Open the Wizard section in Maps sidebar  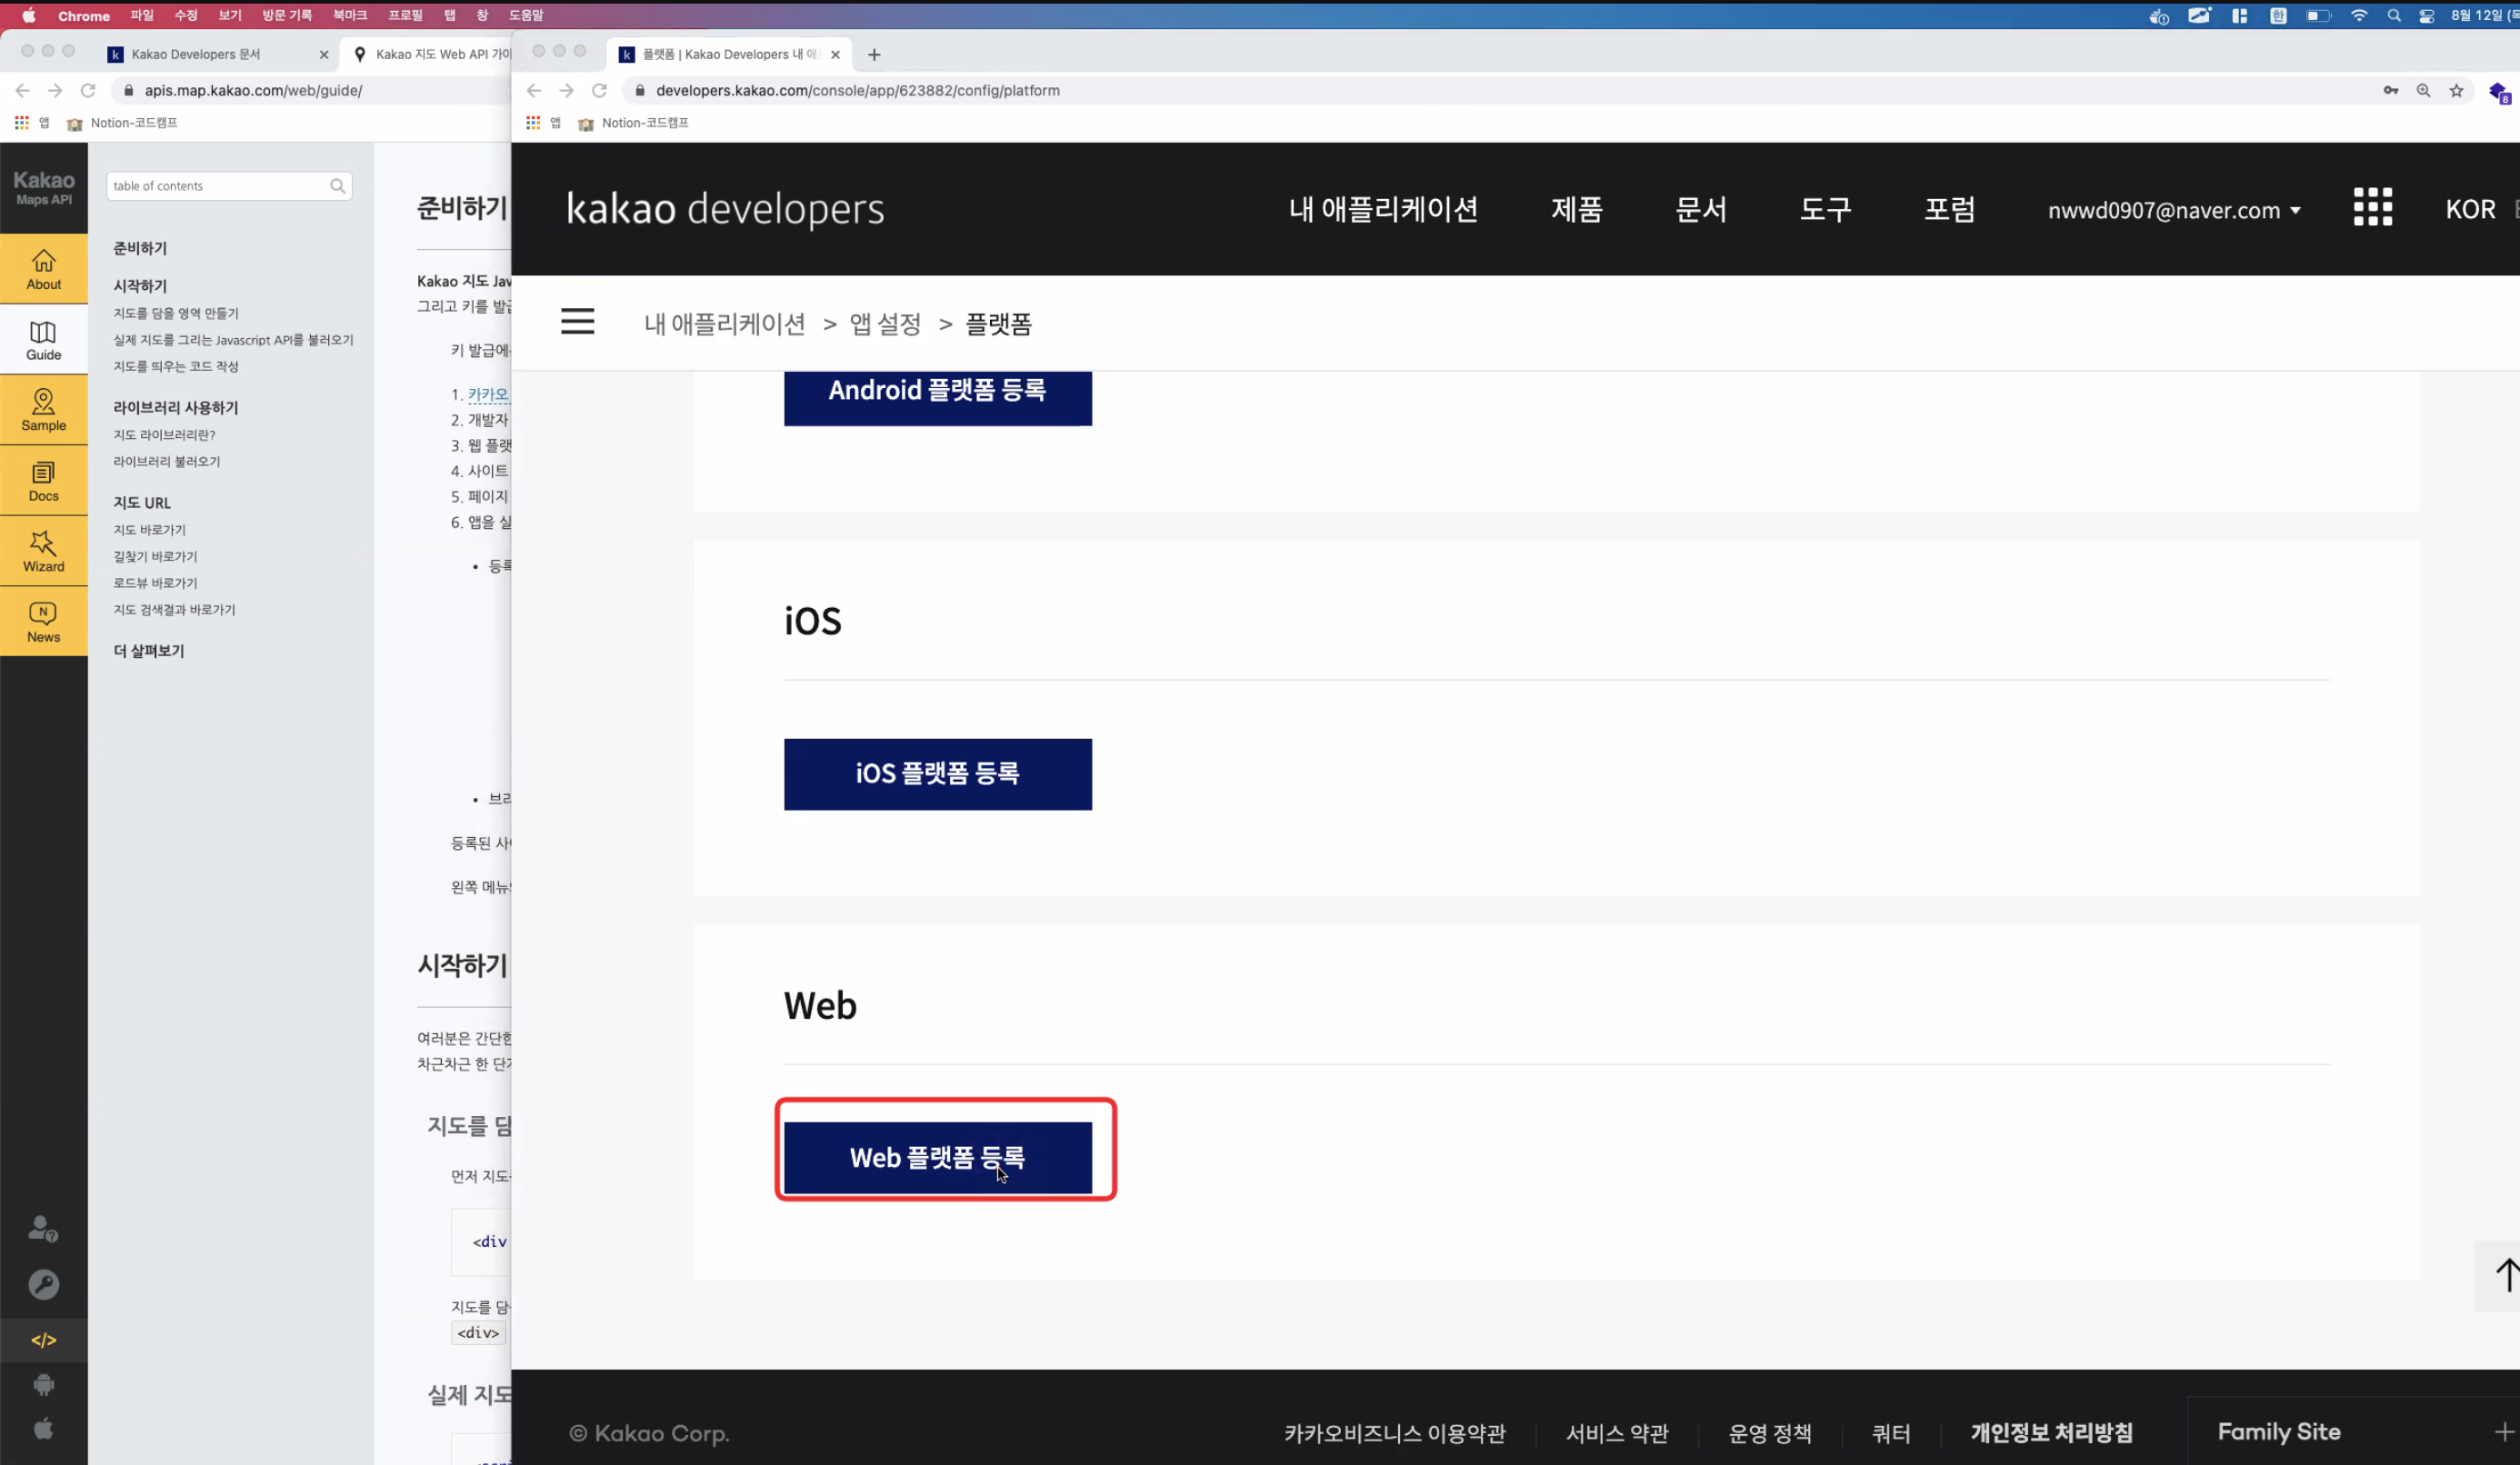pyautogui.click(x=43, y=552)
